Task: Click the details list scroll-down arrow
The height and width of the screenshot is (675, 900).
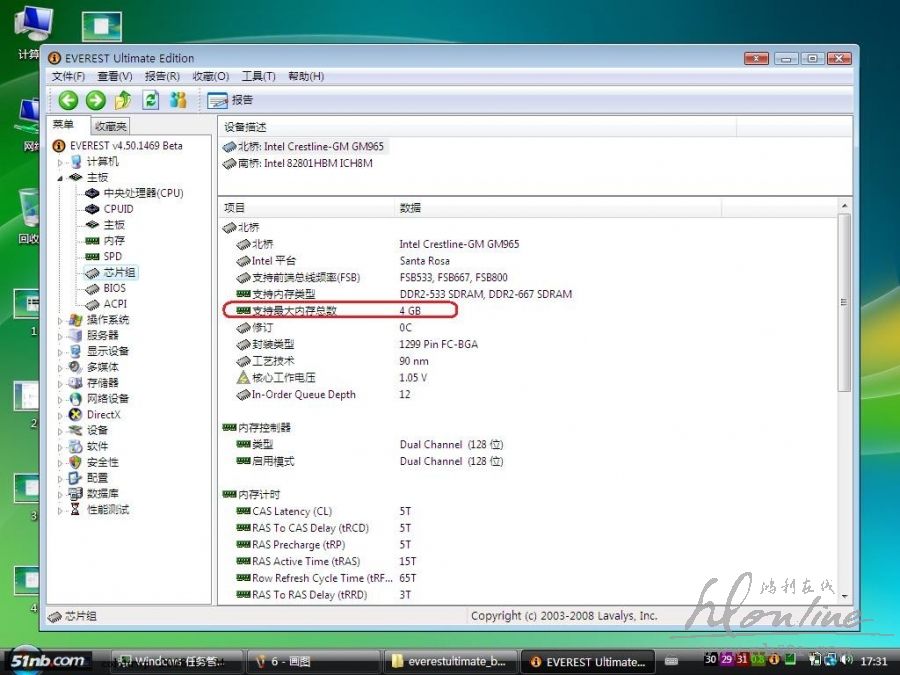Action: (844, 597)
